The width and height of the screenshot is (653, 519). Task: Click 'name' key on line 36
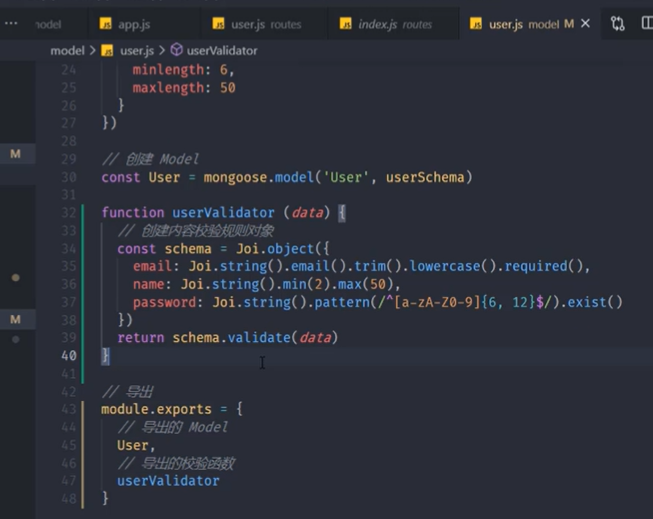pyautogui.click(x=148, y=284)
